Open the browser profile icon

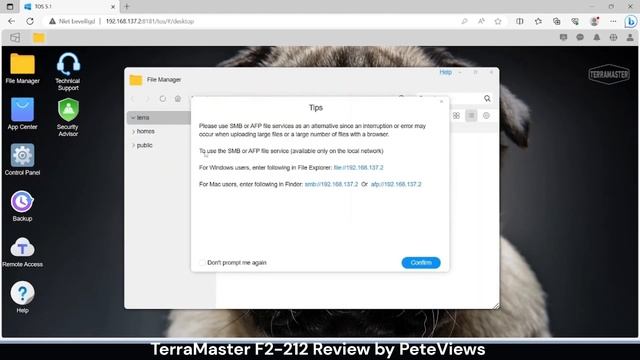pyautogui.click(x=594, y=21)
